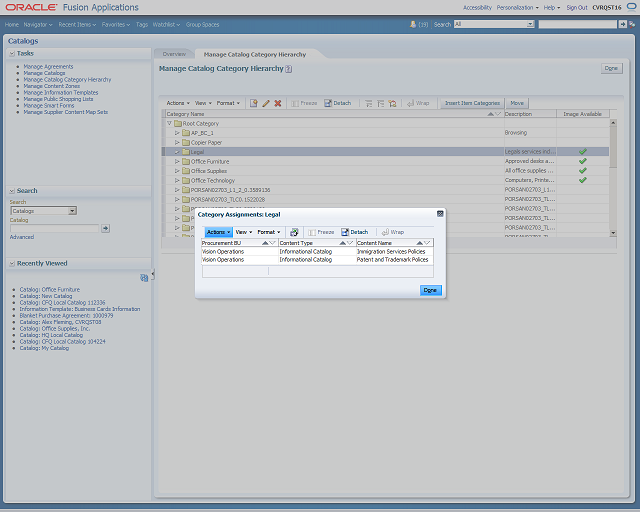Switch to the Overview tab
This screenshot has height=512, width=640.
pyautogui.click(x=174, y=54)
